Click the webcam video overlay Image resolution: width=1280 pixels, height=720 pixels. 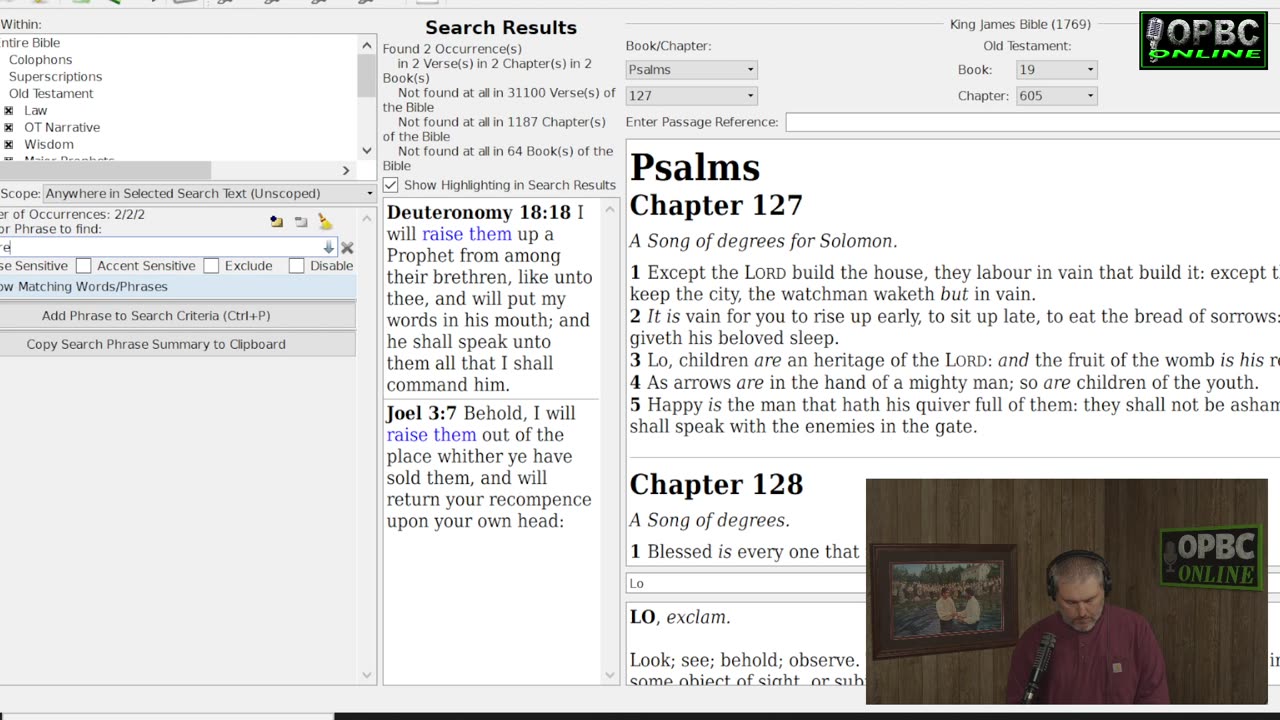1066,591
